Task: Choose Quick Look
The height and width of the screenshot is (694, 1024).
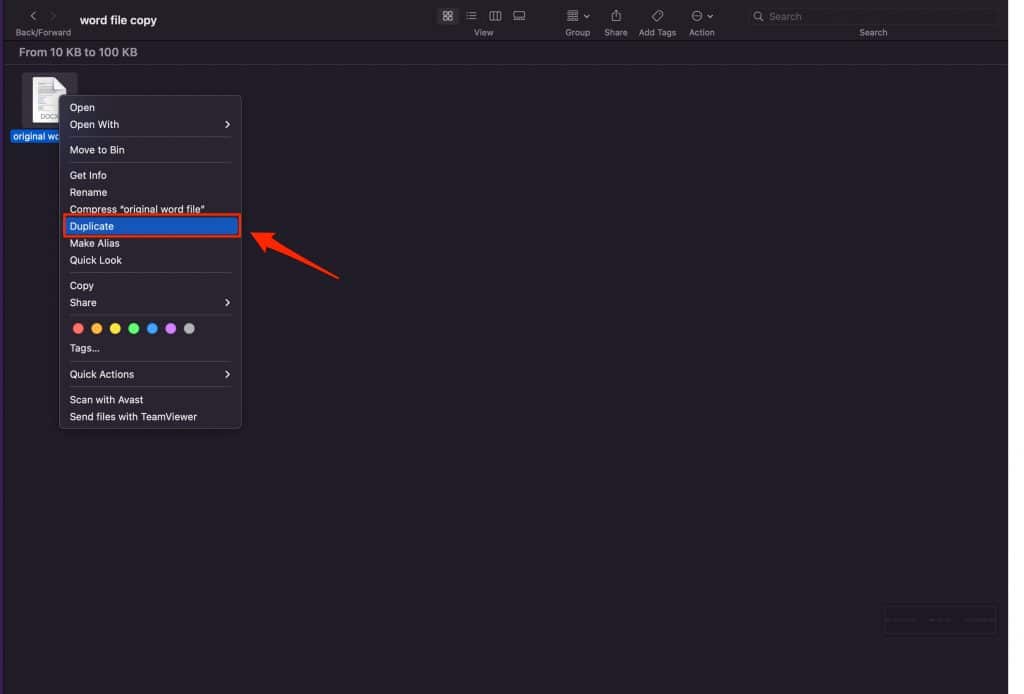Action: point(150,260)
